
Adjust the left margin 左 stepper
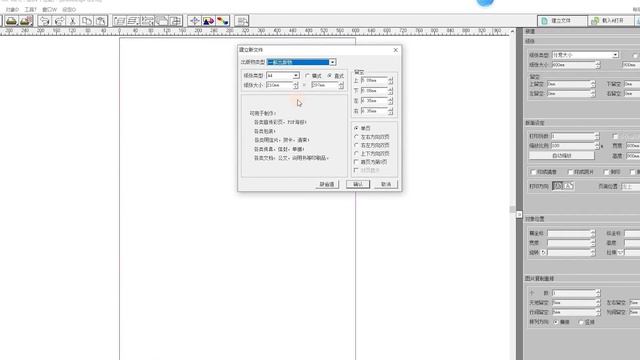pos(391,101)
